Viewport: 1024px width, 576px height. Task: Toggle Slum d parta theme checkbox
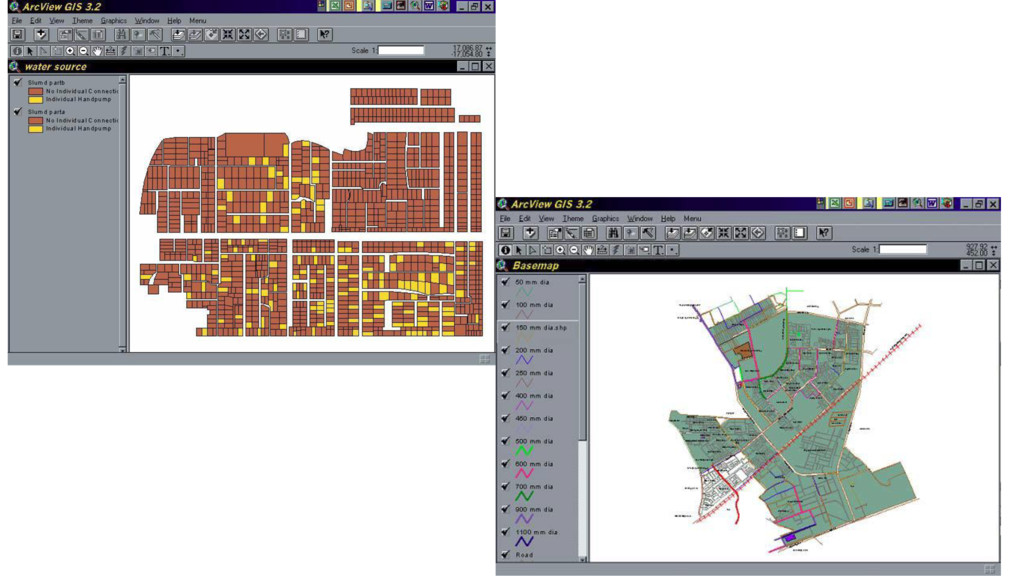coord(18,112)
